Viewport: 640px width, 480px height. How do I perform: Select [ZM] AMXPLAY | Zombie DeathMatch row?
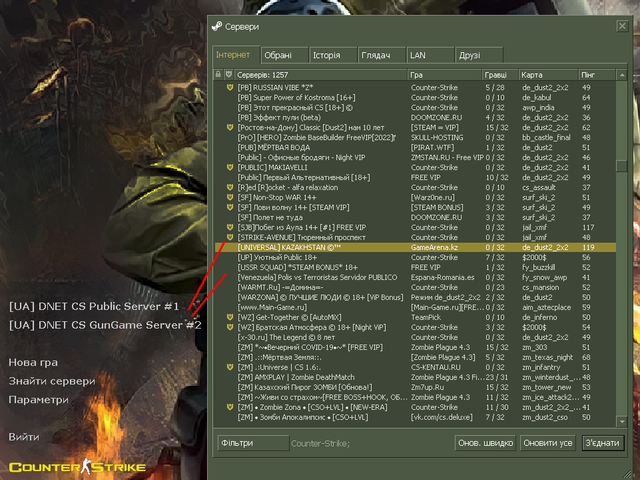point(415,377)
